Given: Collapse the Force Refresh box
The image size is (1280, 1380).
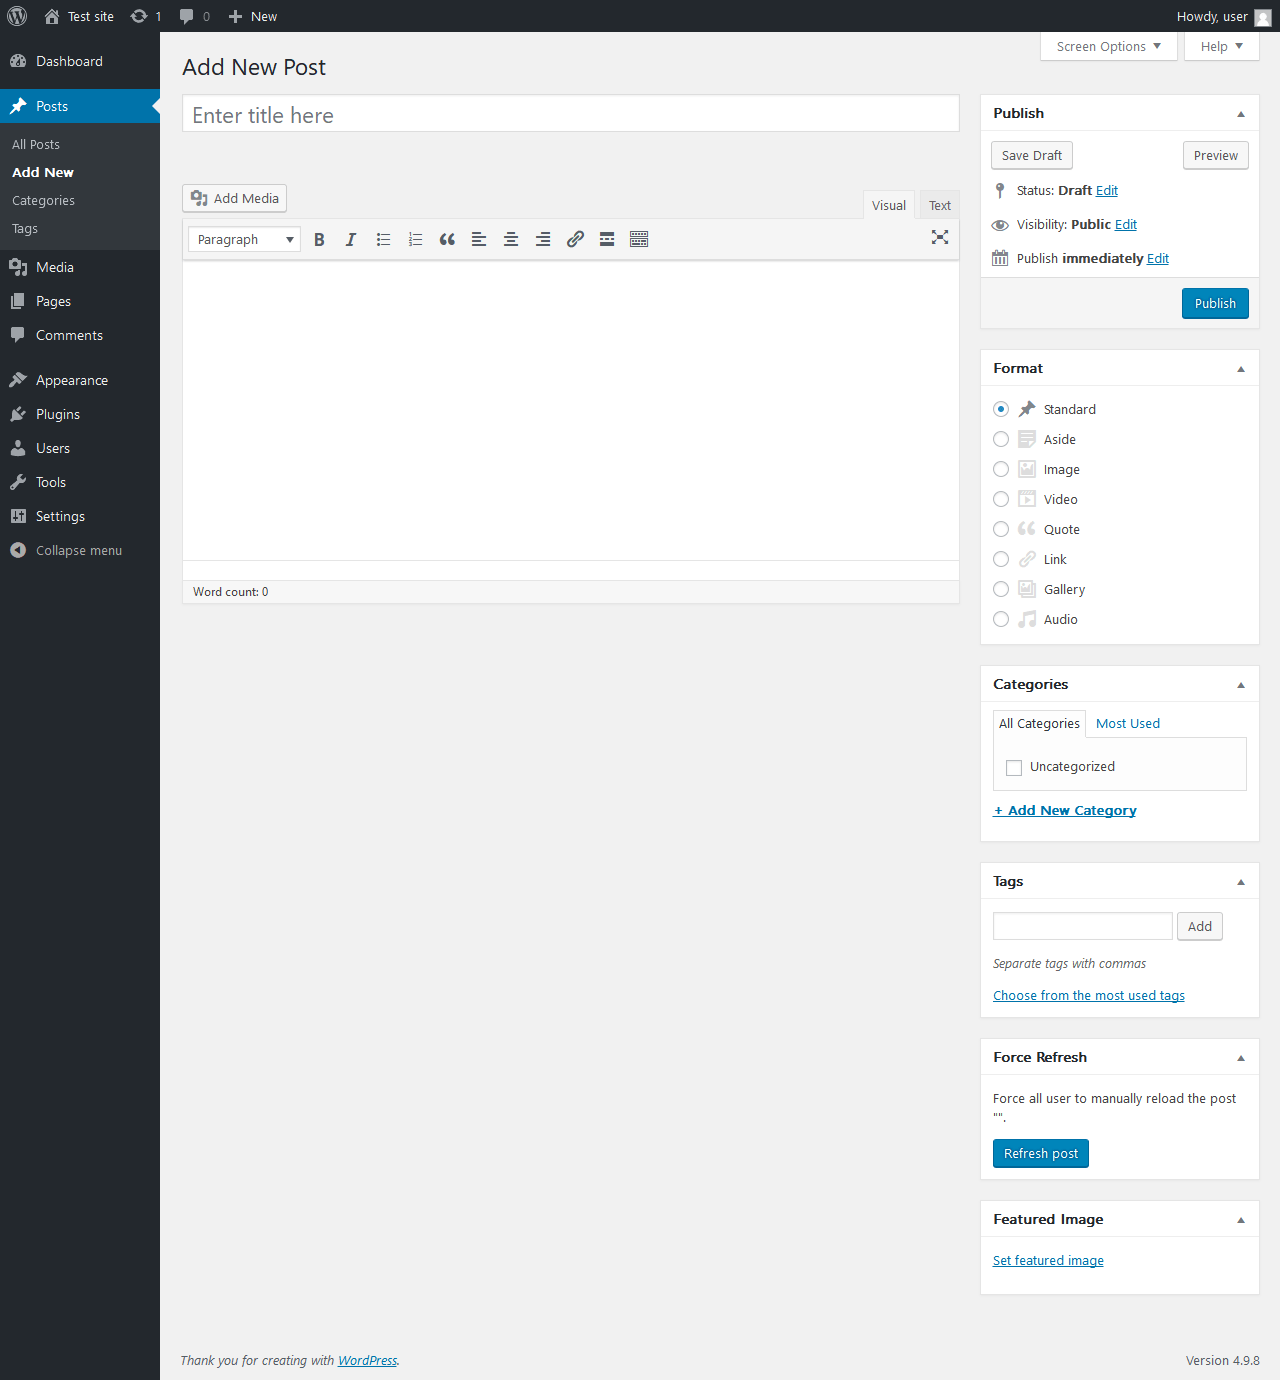Looking at the screenshot, I should [x=1241, y=1058].
